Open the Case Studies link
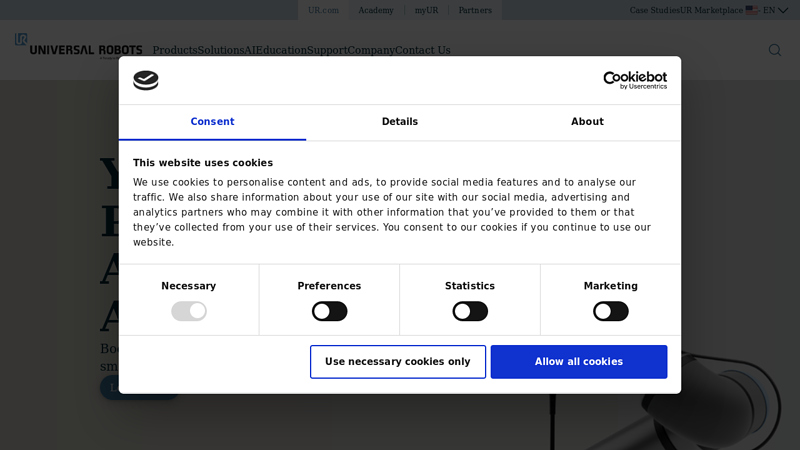 [x=655, y=10]
